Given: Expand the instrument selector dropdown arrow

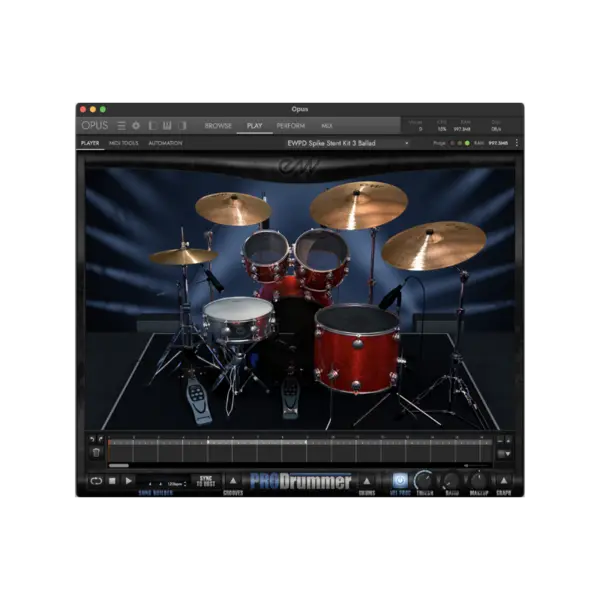Looking at the screenshot, I should pyautogui.click(x=407, y=143).
